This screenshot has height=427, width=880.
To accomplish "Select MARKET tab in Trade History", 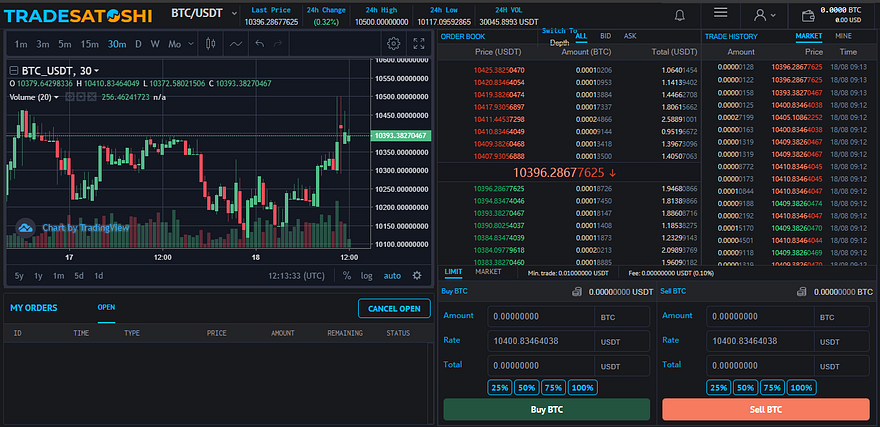I will coord(809,36).
